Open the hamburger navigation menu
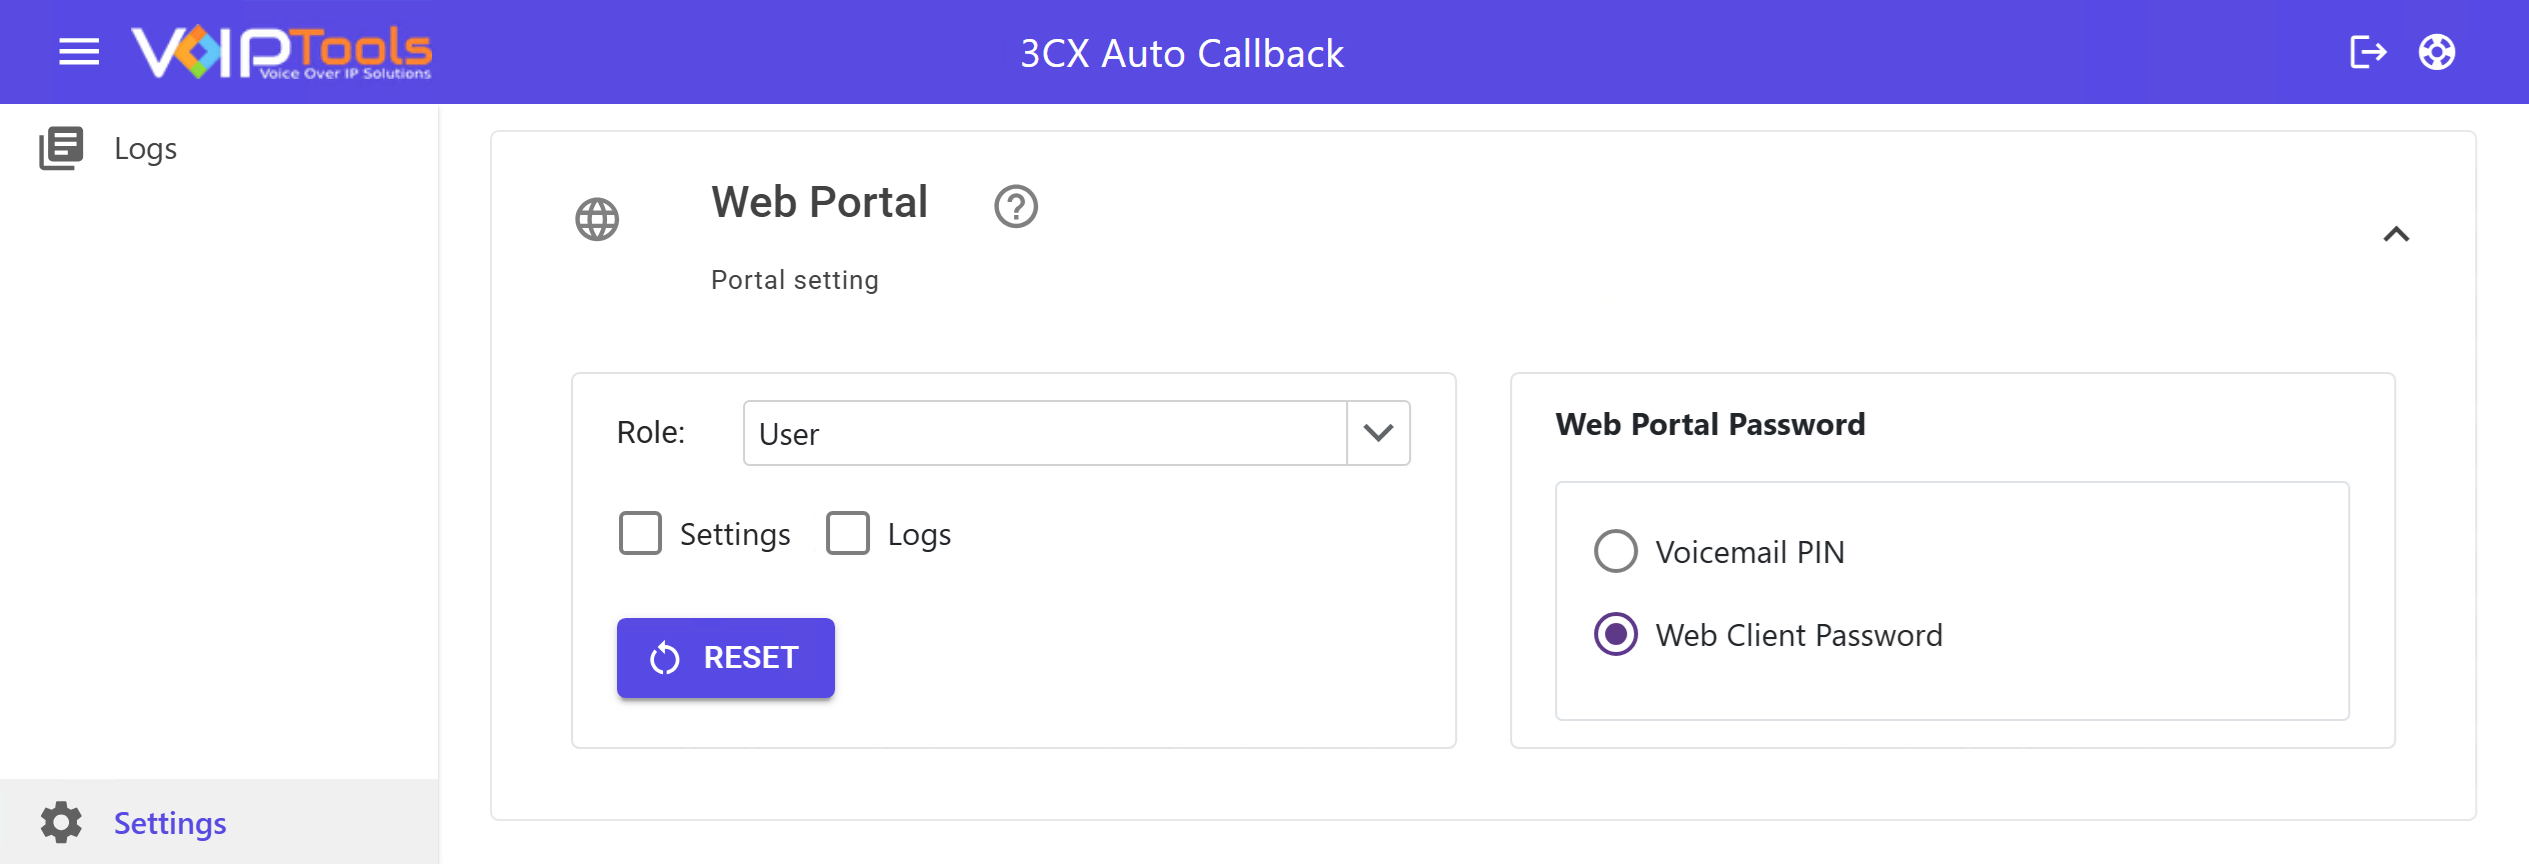 pos(79,52)
